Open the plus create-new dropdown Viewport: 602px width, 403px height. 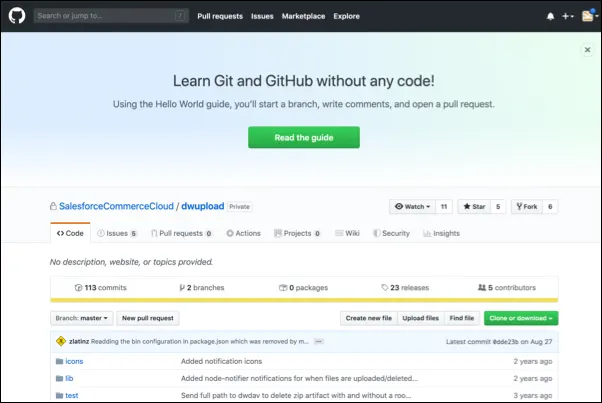point(567,16)
